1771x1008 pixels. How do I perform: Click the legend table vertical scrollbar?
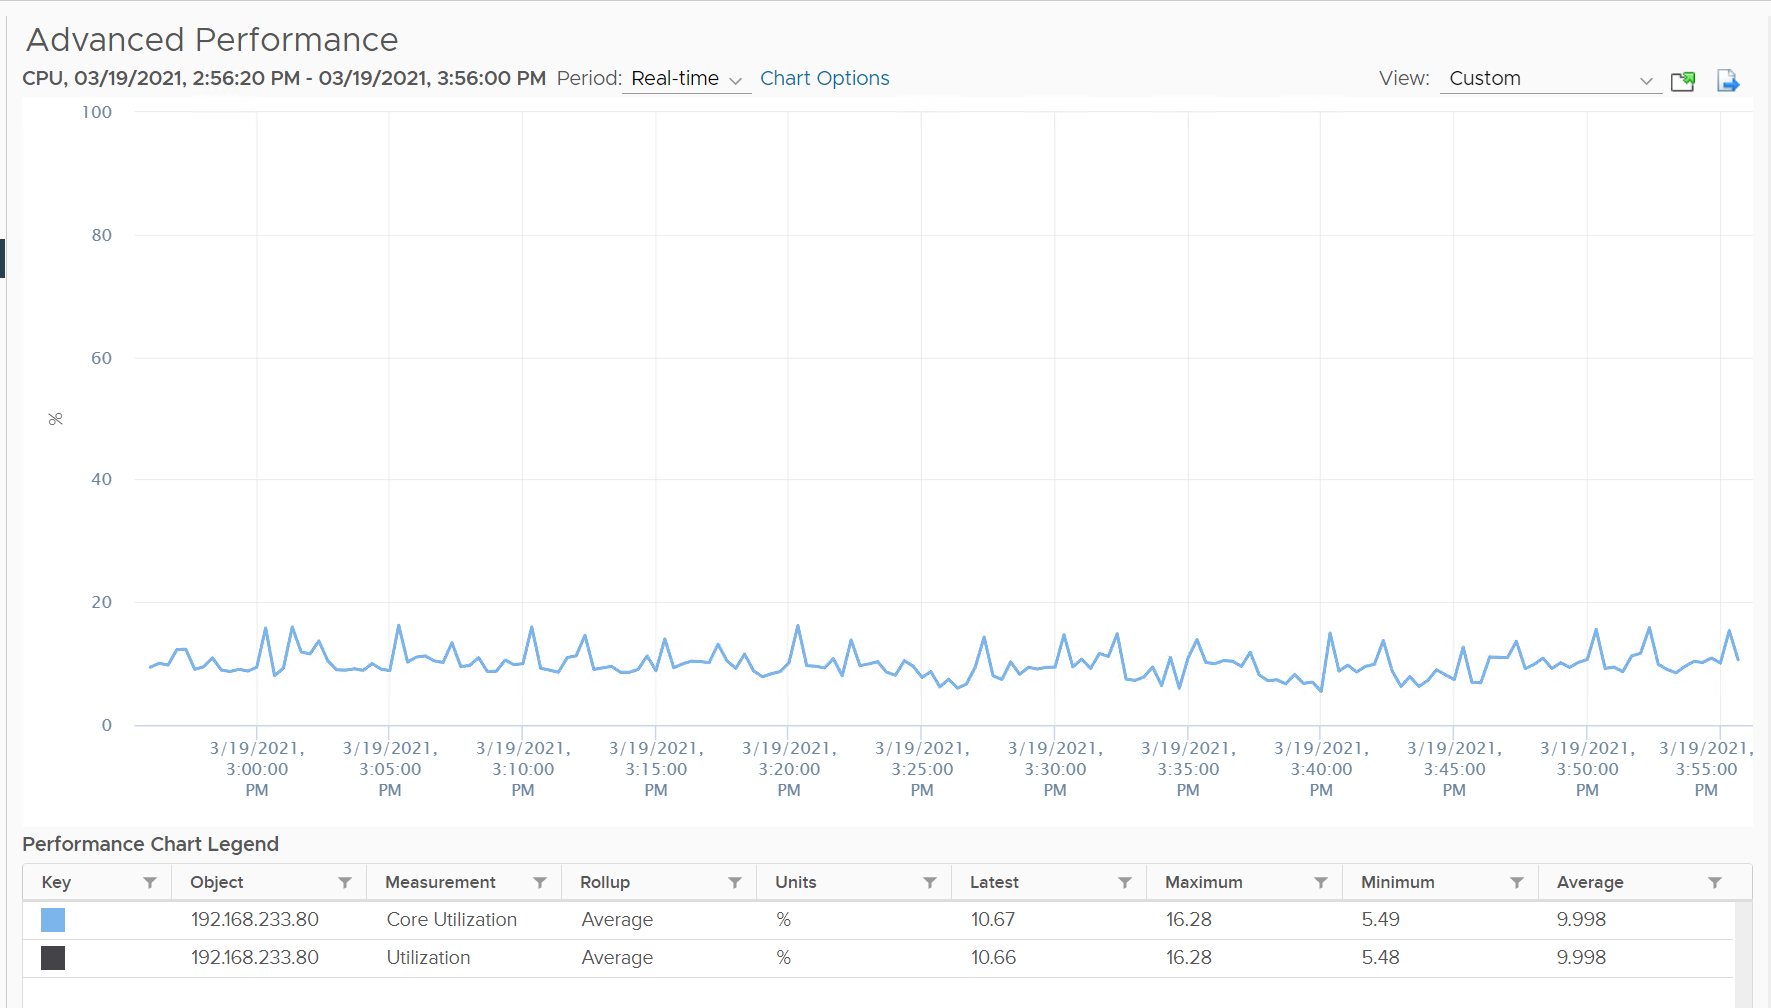[x=1744, y=954]
